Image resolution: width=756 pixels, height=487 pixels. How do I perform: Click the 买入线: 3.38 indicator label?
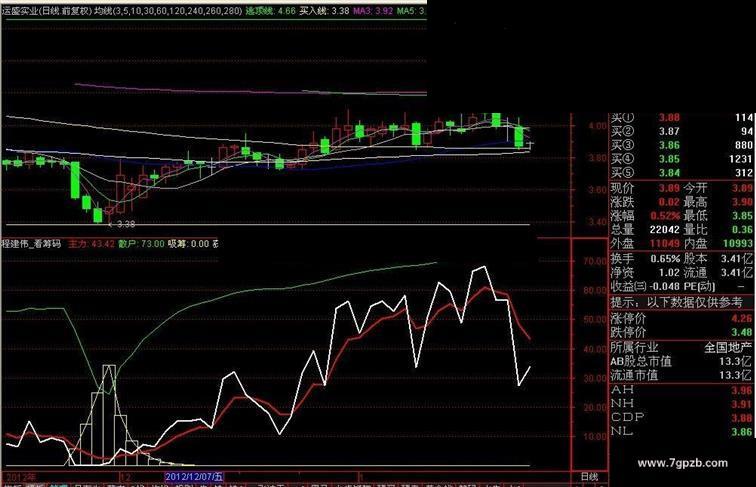(324, 10)
